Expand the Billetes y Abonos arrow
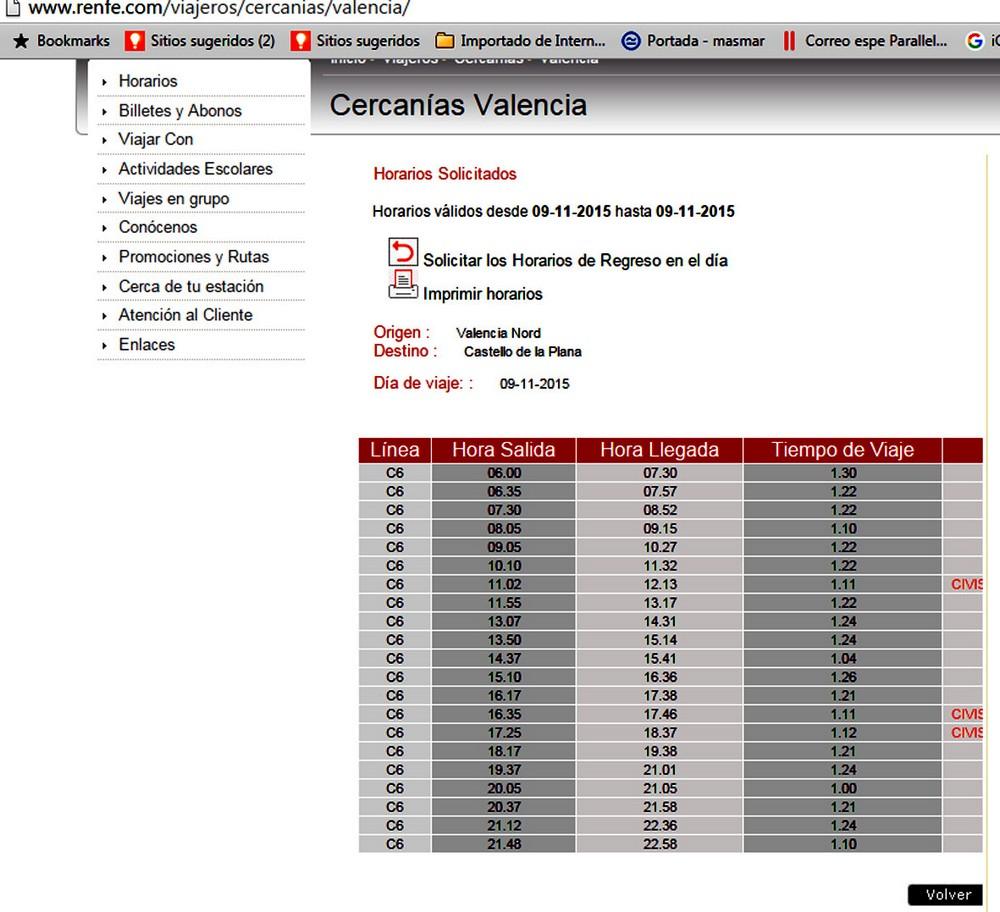 [105, 111]
